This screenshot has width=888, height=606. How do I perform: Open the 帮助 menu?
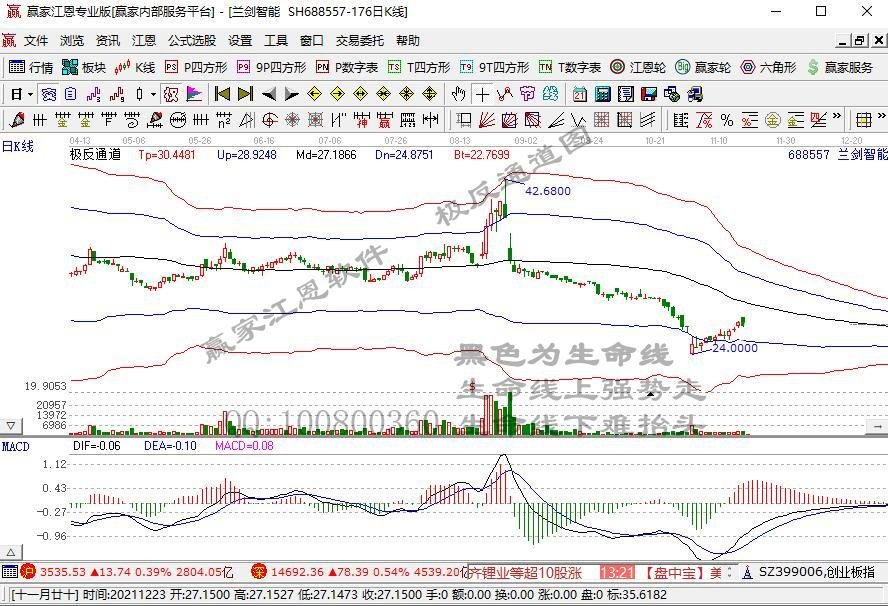[408, 41]
